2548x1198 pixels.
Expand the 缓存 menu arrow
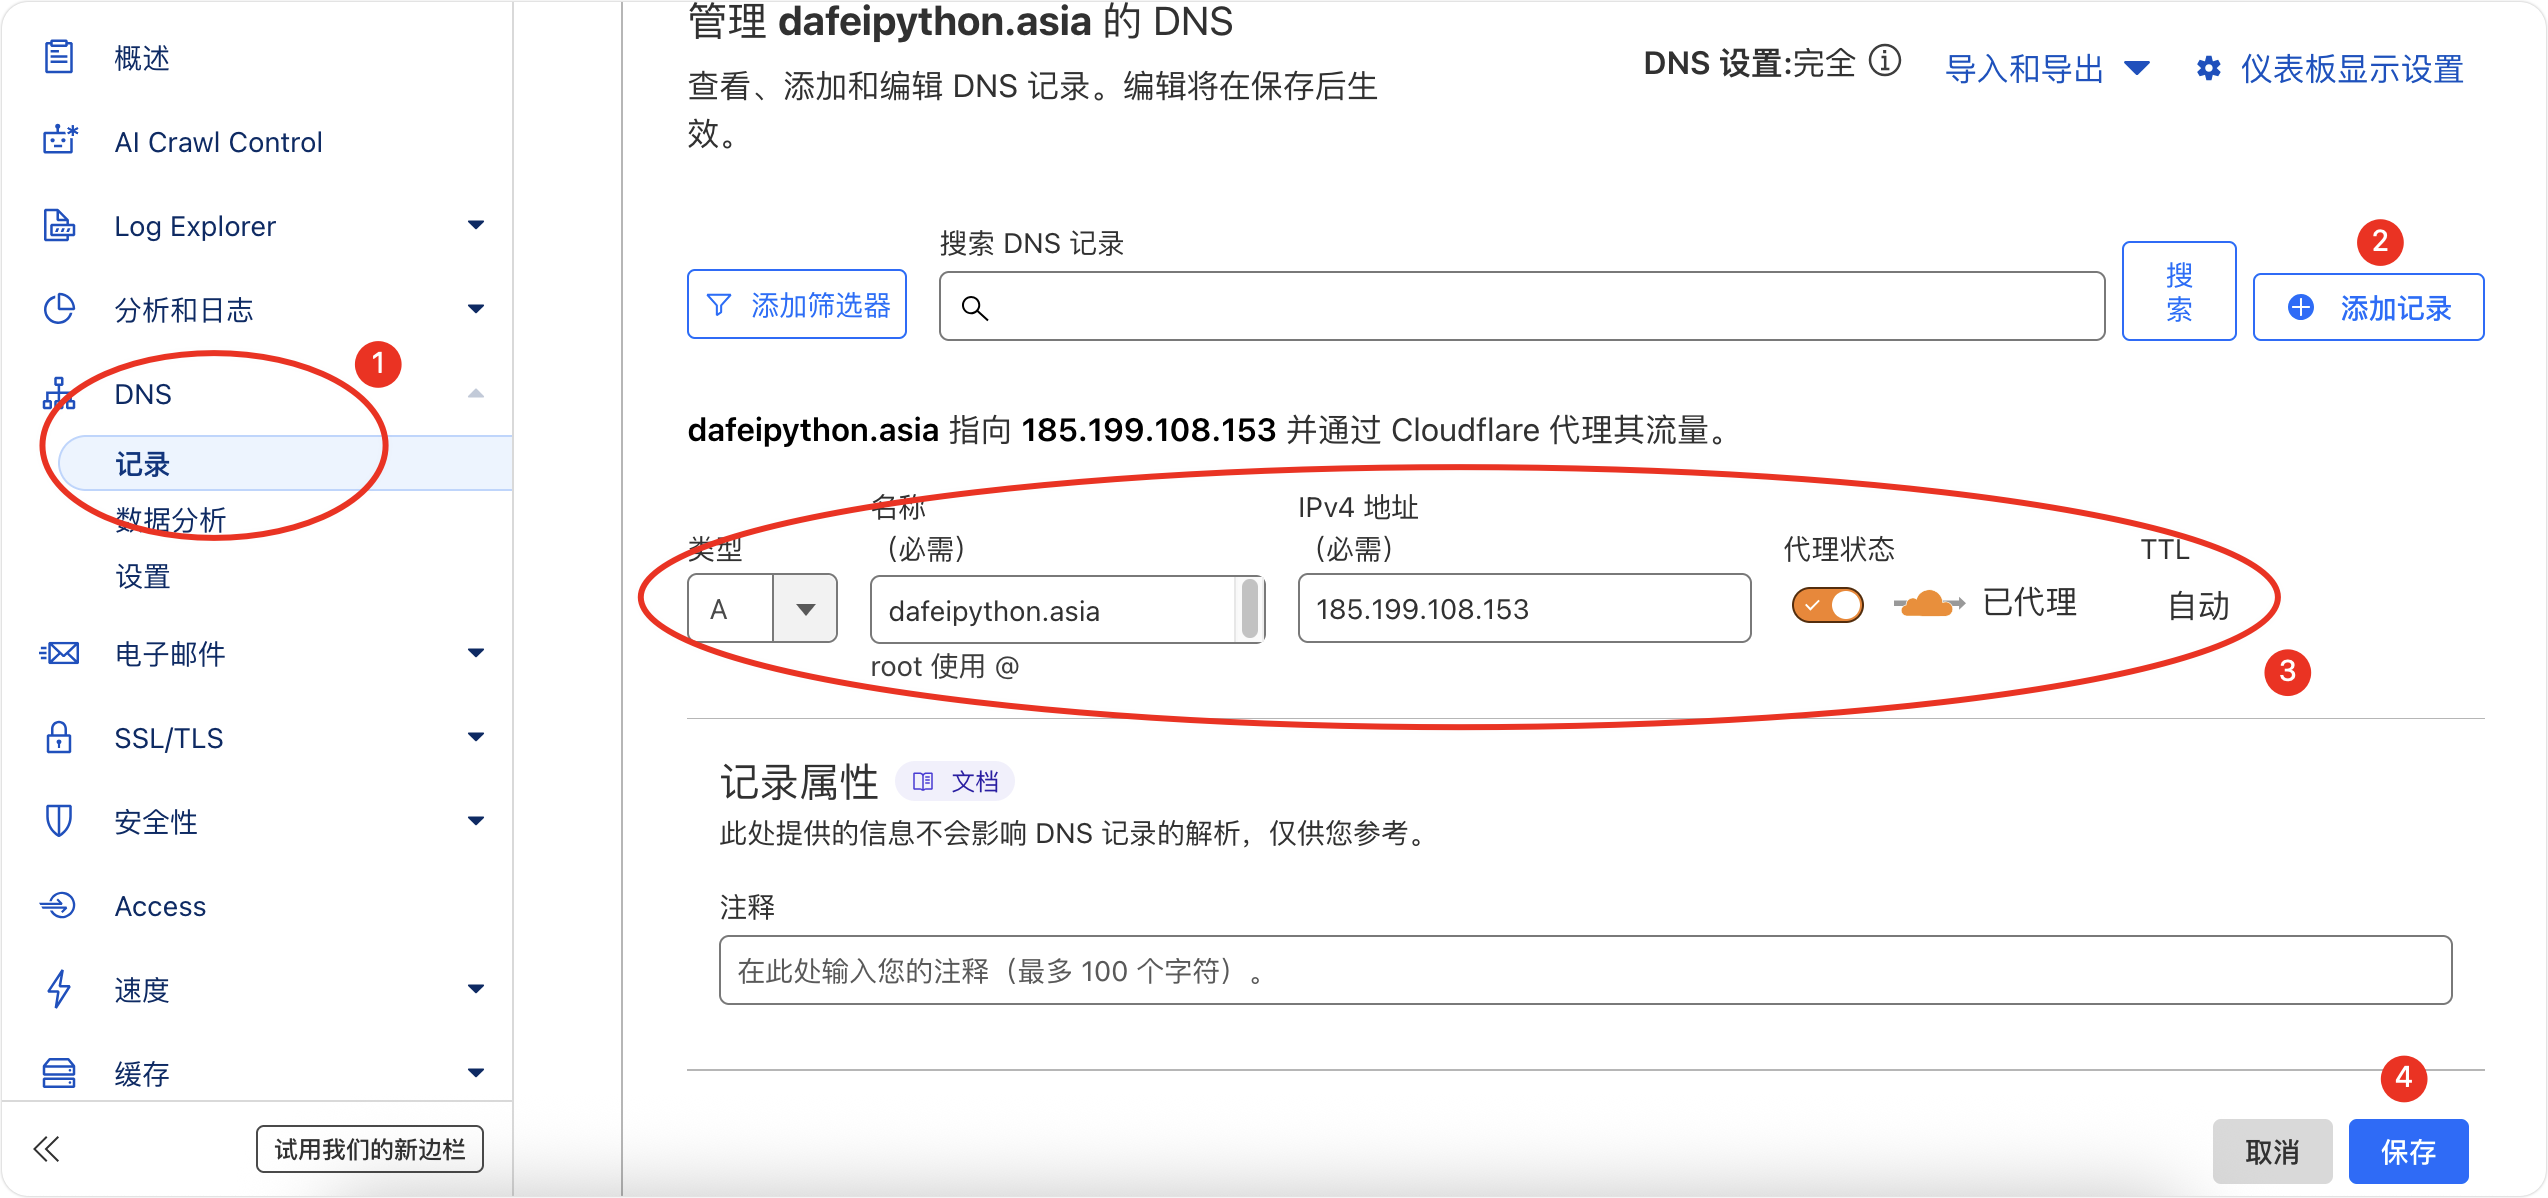tap(476, 1073)
